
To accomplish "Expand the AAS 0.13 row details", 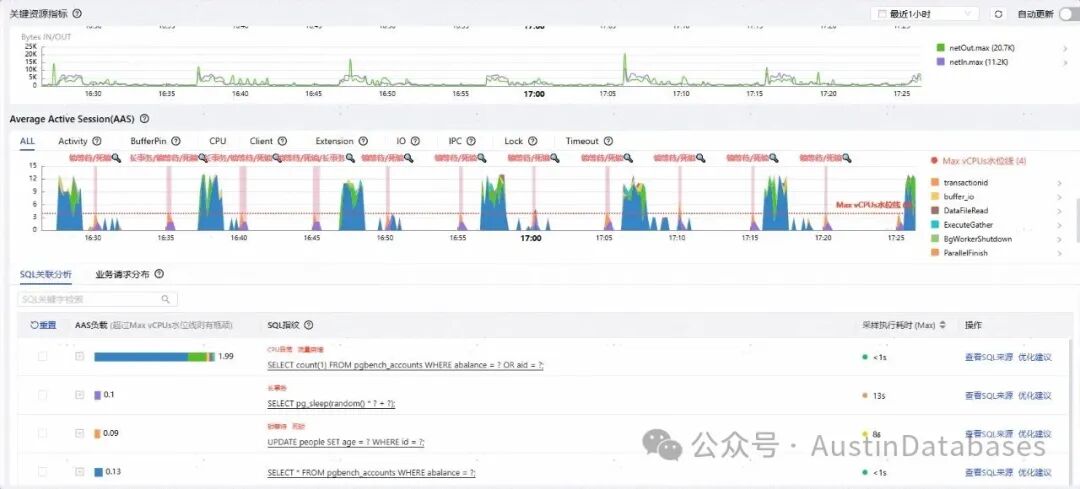I will (80, 472).
